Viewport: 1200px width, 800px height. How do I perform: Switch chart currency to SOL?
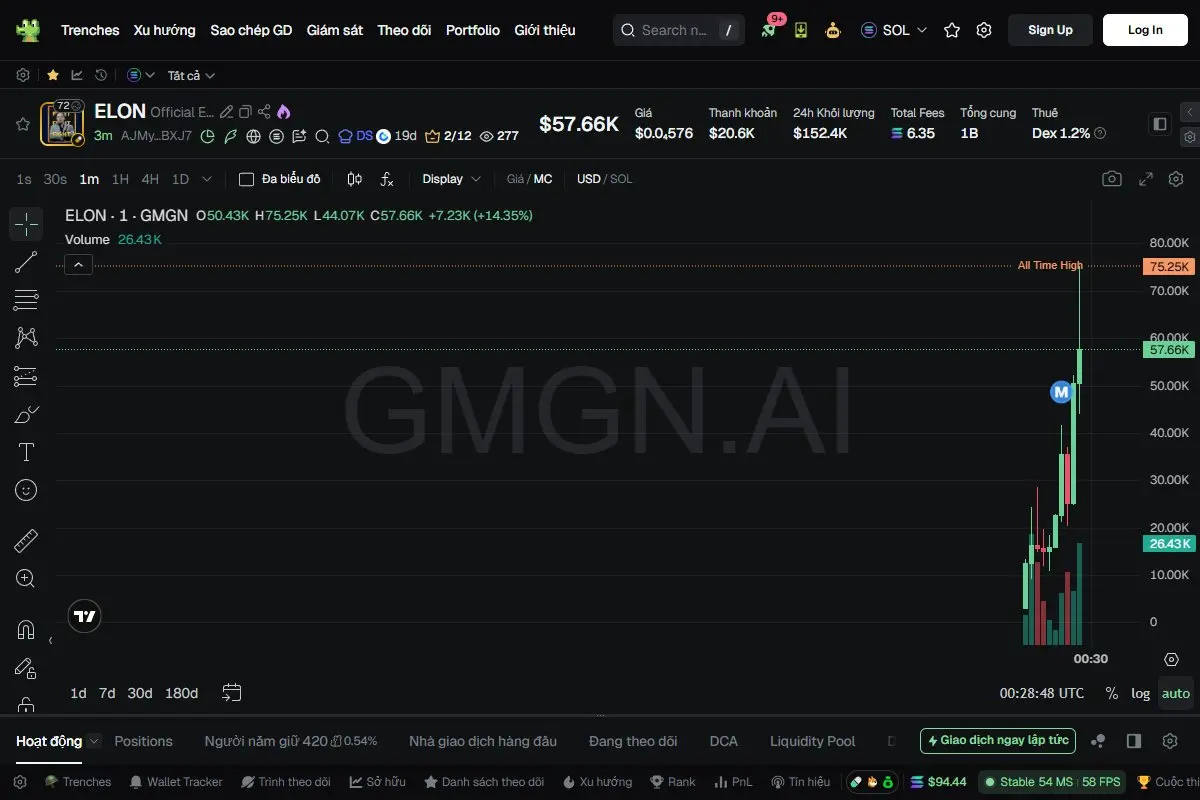pos(621,179)
